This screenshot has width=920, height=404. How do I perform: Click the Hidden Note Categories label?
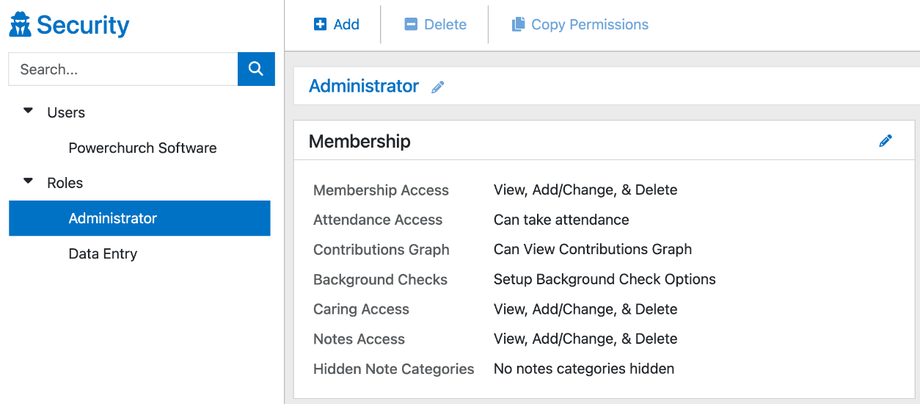tap(394, 369)
